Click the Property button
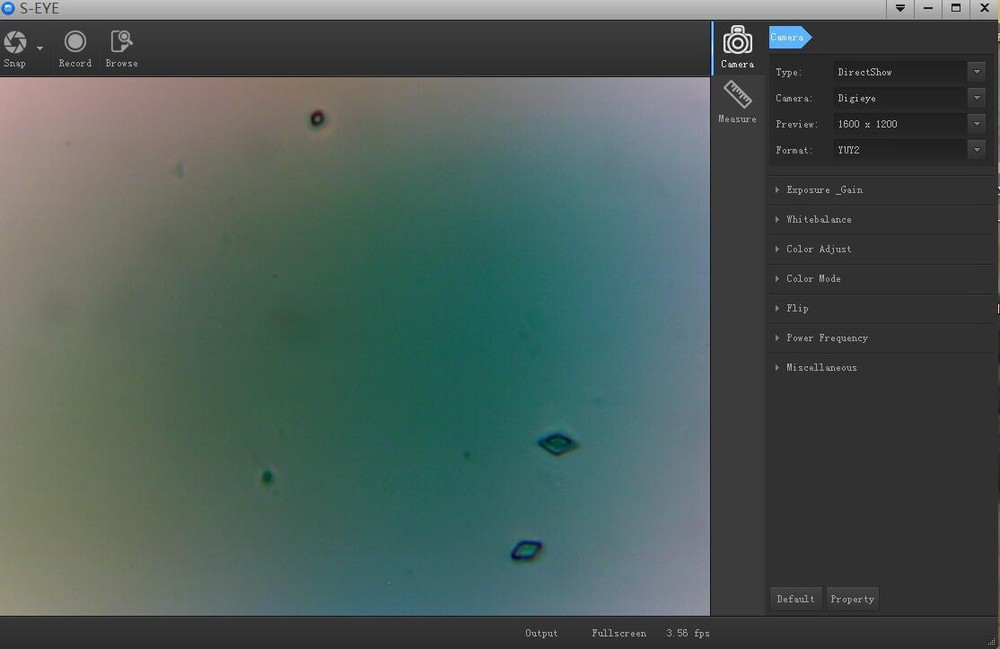This screenshot has height=649, width=1000. [x=852, y=599]
